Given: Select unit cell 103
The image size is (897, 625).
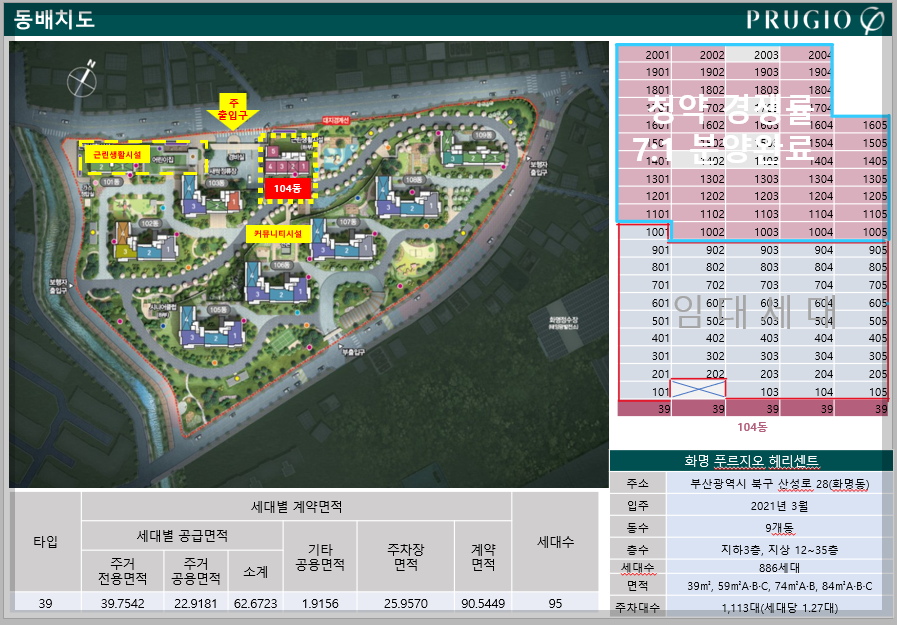Looking at the screenshot, I should click(752, 392).
